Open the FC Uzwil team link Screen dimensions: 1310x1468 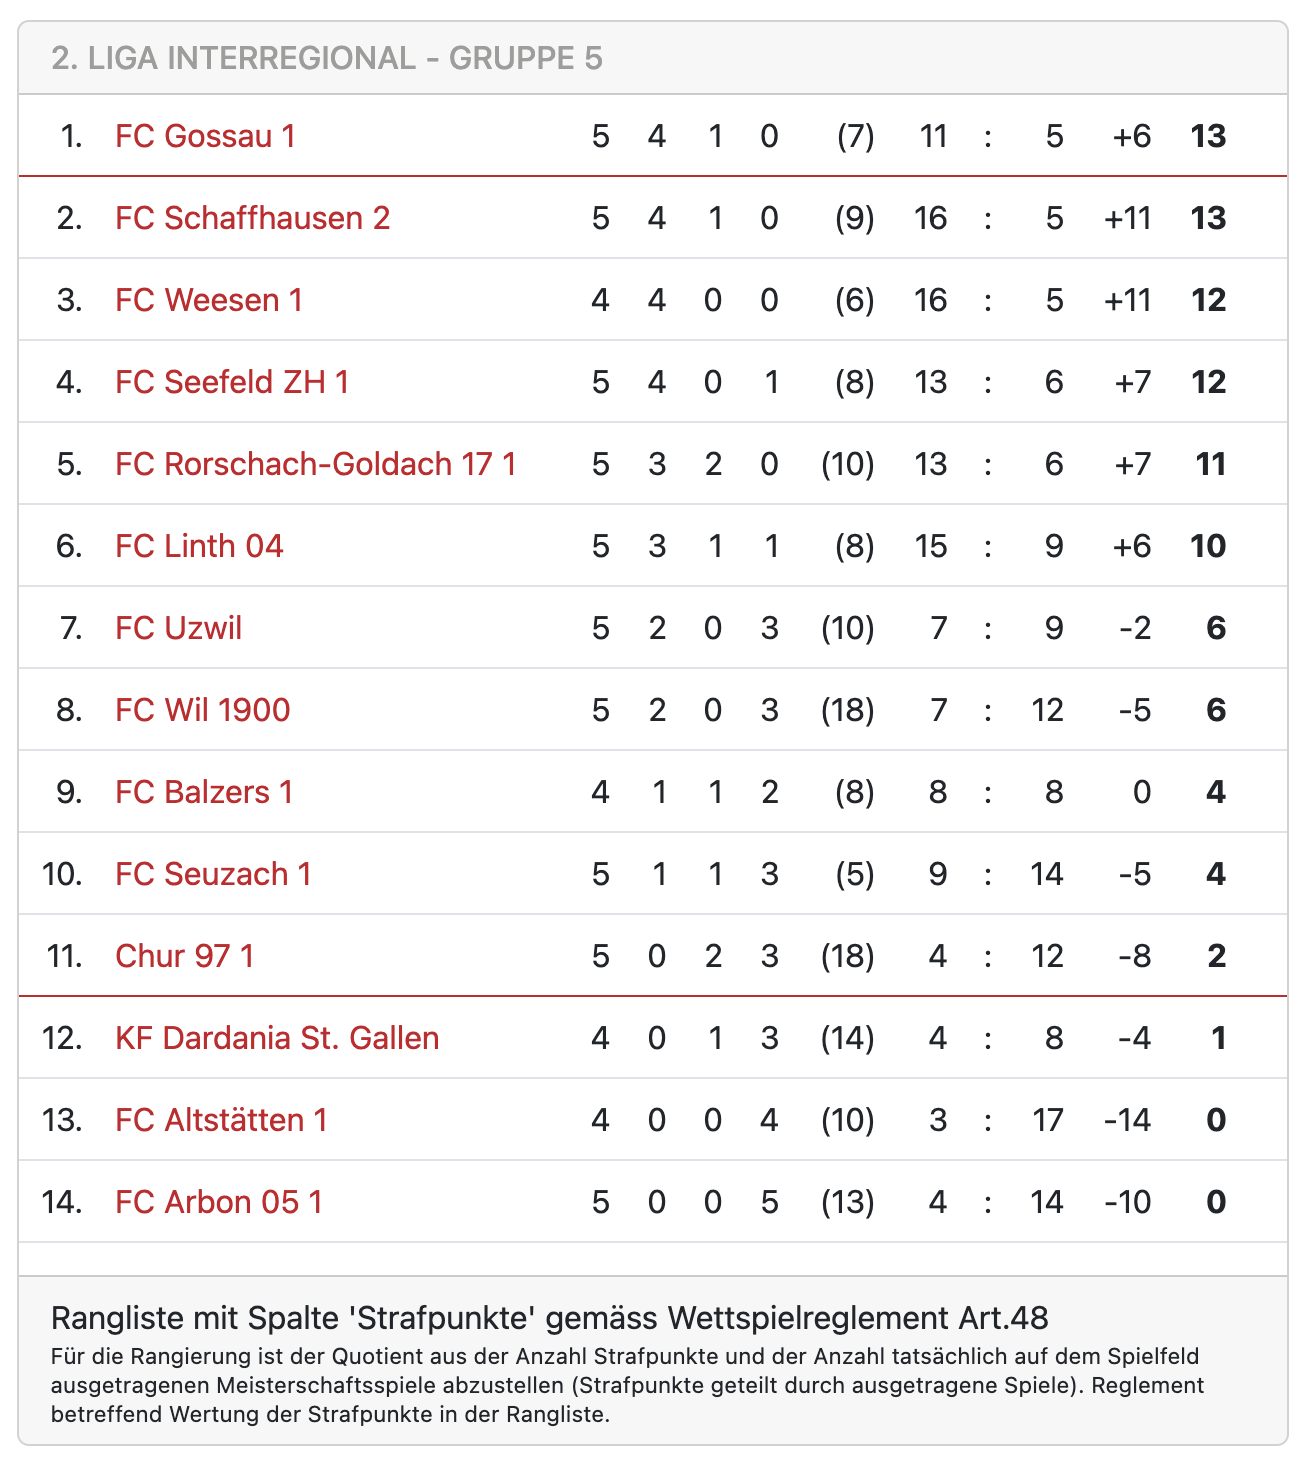[x=178, y=628]
